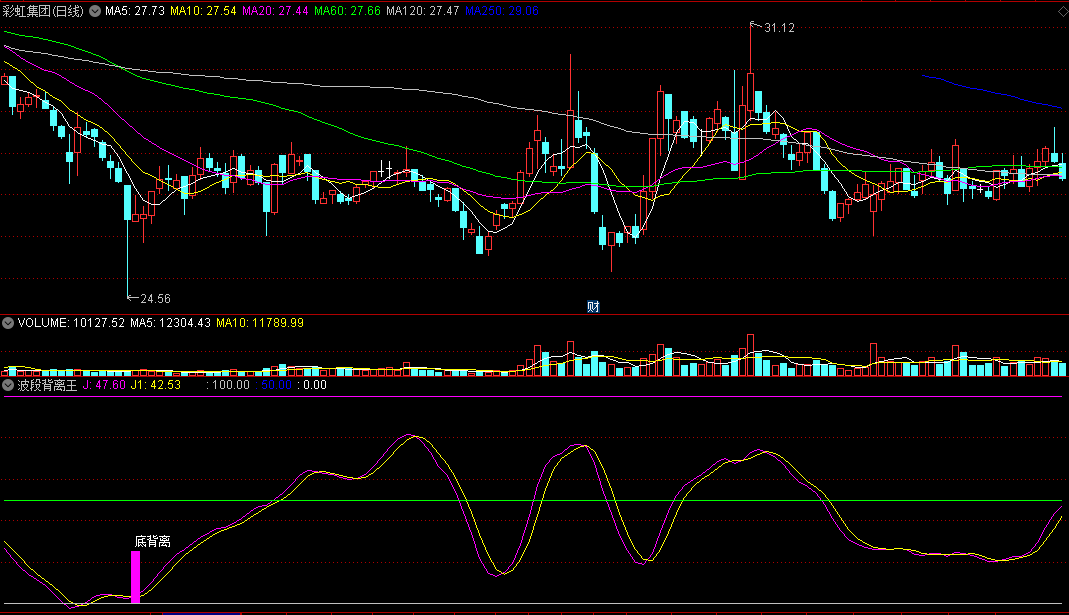Click the blue MA250: 29.06 label
Screen dimensions: 1069x615
[502, 11]
